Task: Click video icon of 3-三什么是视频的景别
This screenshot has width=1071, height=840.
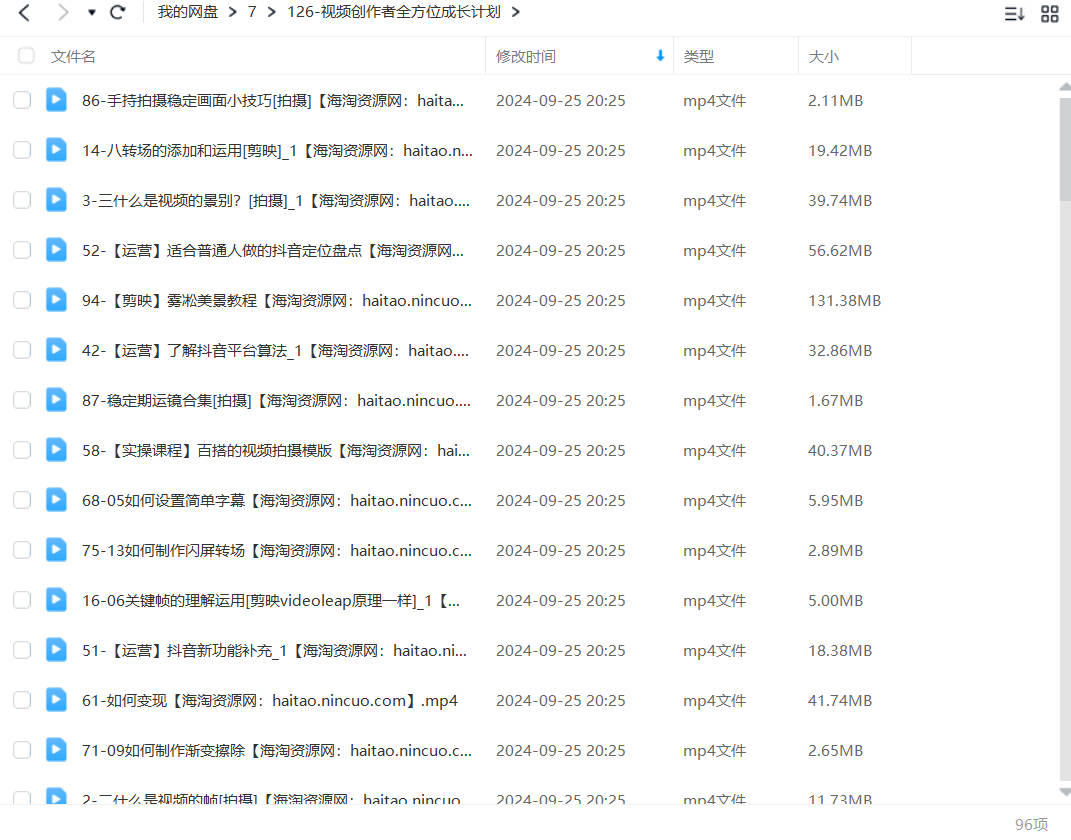Action: pyautogui.click(x=56, y=199)
